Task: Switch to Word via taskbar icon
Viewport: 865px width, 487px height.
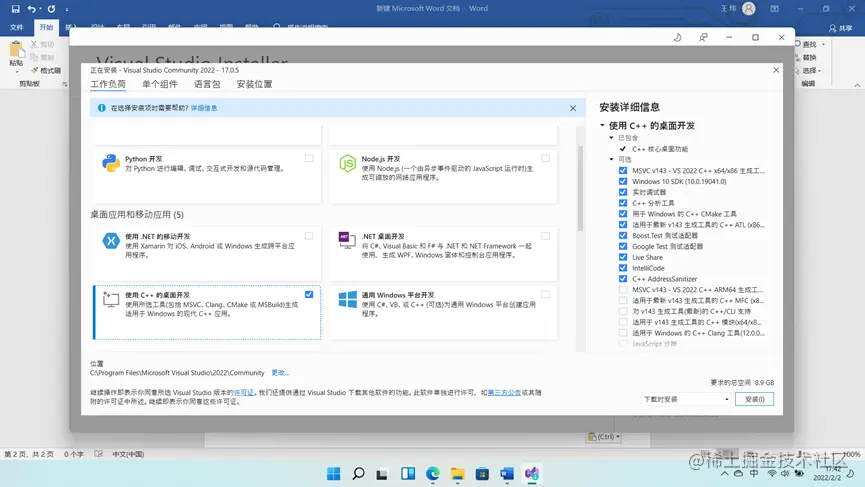Action: point(507,474)
